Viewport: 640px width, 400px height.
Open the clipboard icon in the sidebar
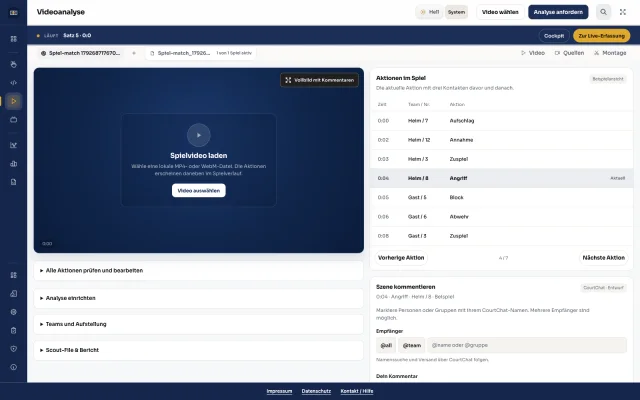point(13,331)
